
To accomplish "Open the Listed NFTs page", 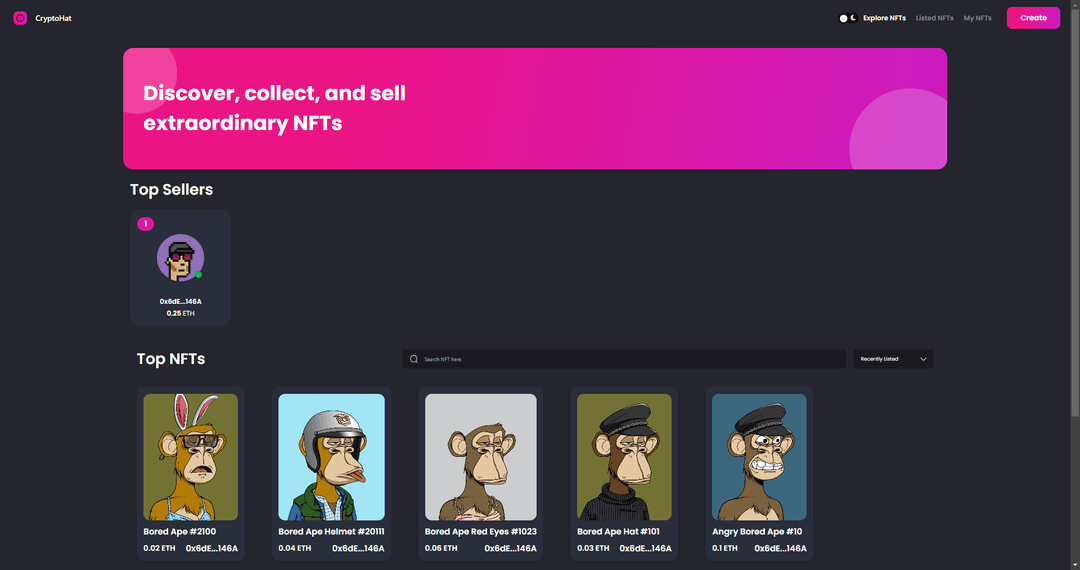I will point(935,18).
